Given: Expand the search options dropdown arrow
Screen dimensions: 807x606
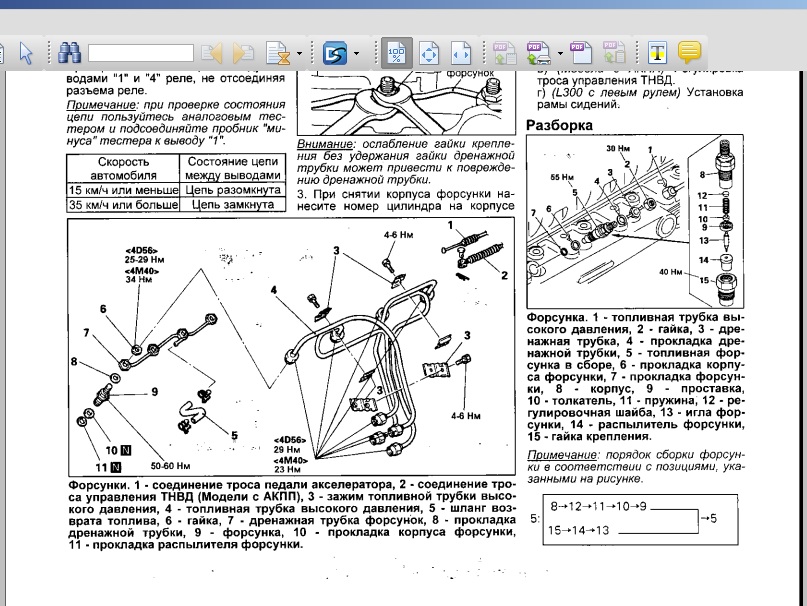Looking at the screenshot, I should point(298,53).
